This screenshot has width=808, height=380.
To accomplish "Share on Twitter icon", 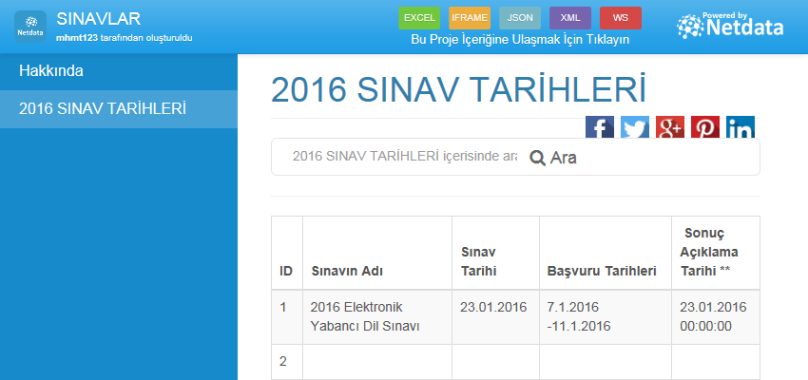I will click(634, 127).
